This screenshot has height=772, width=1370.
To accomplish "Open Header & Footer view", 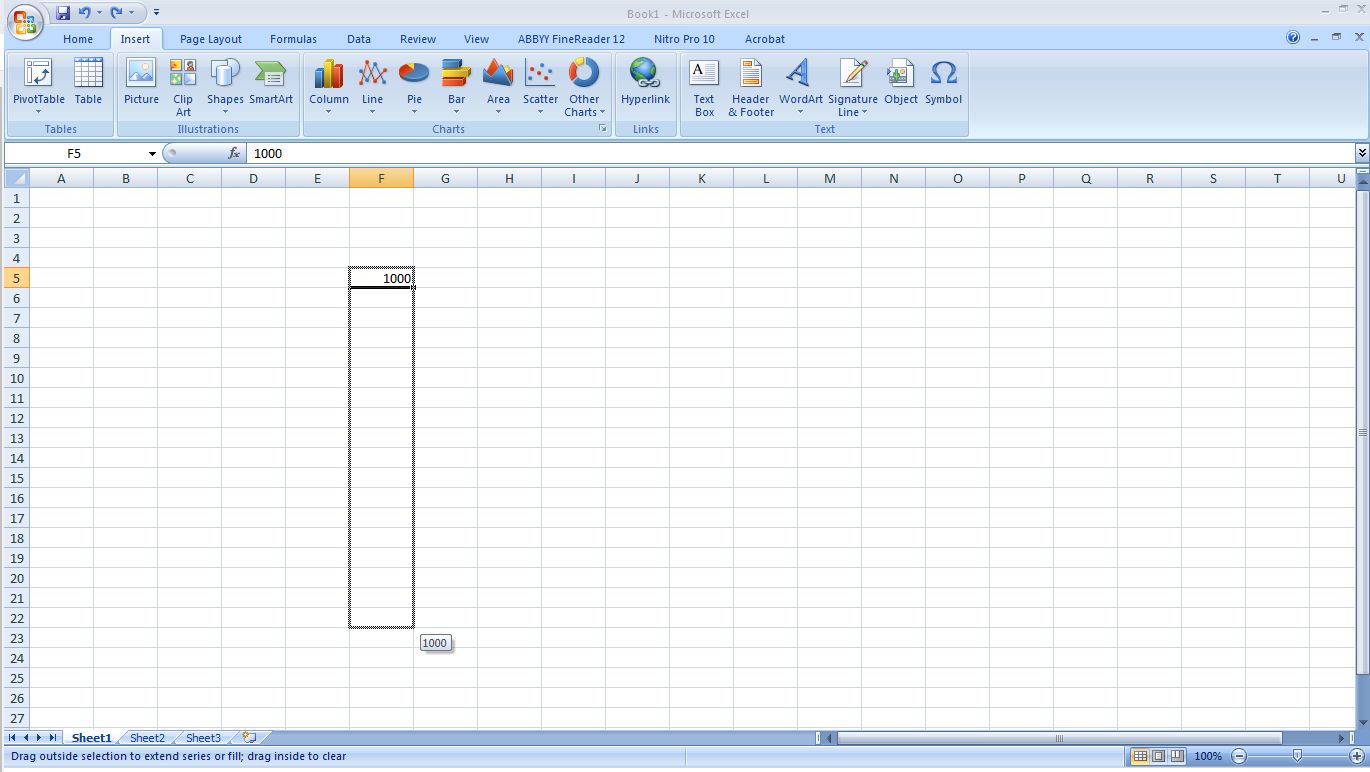I will 749,85.
